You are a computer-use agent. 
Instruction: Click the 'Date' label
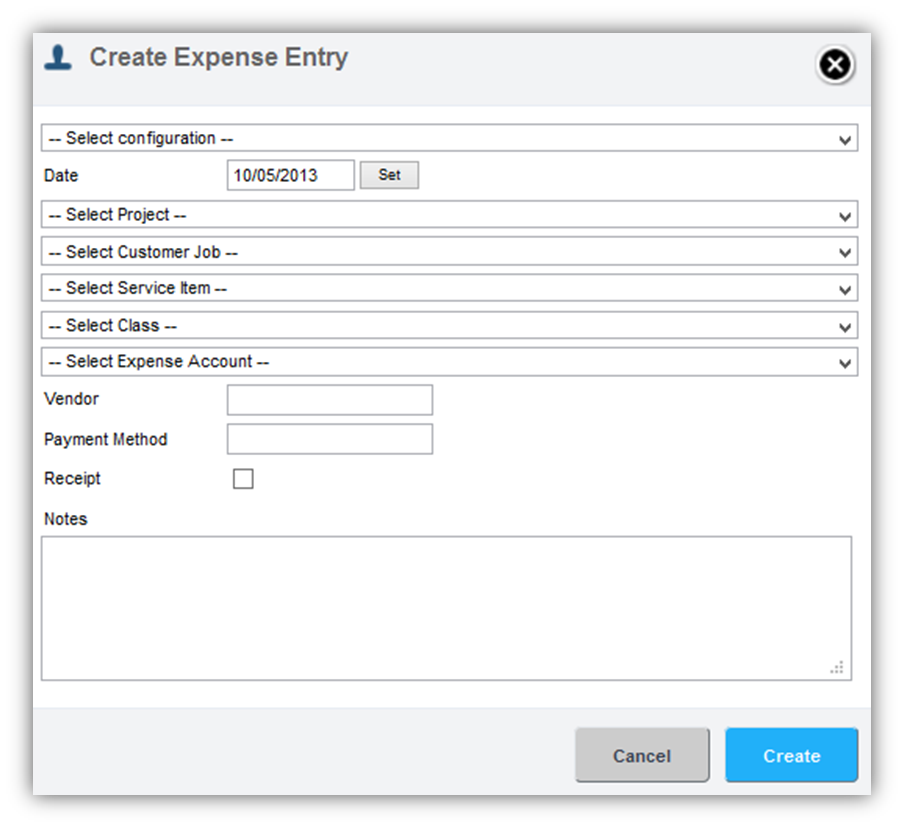pos(61,175)
